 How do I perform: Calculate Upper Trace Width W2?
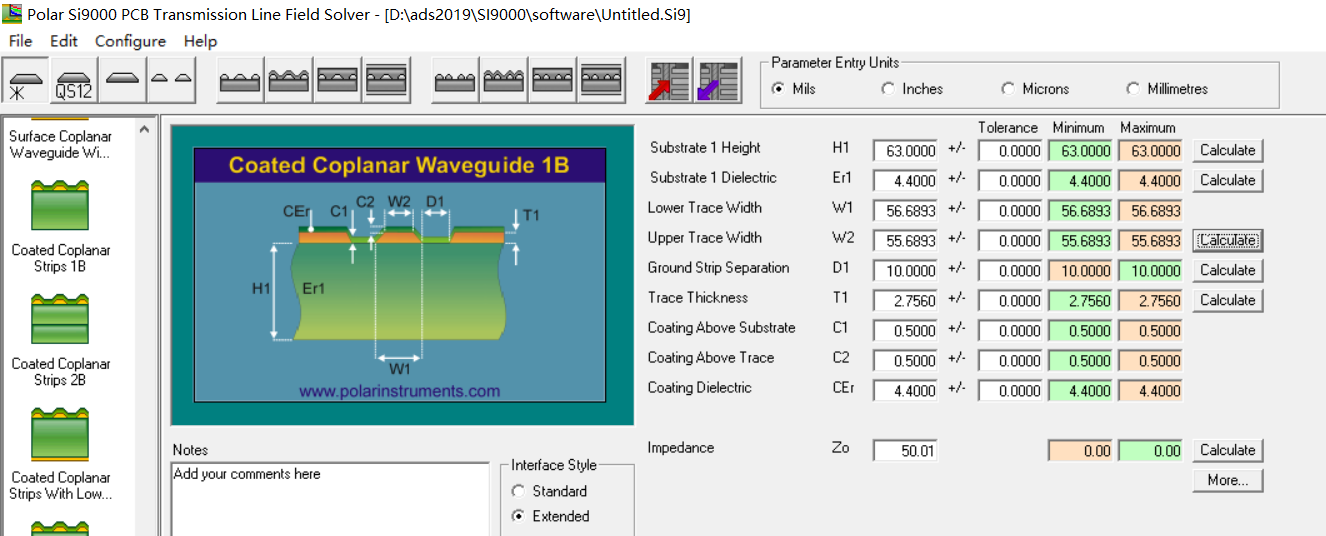point(1227,240)
